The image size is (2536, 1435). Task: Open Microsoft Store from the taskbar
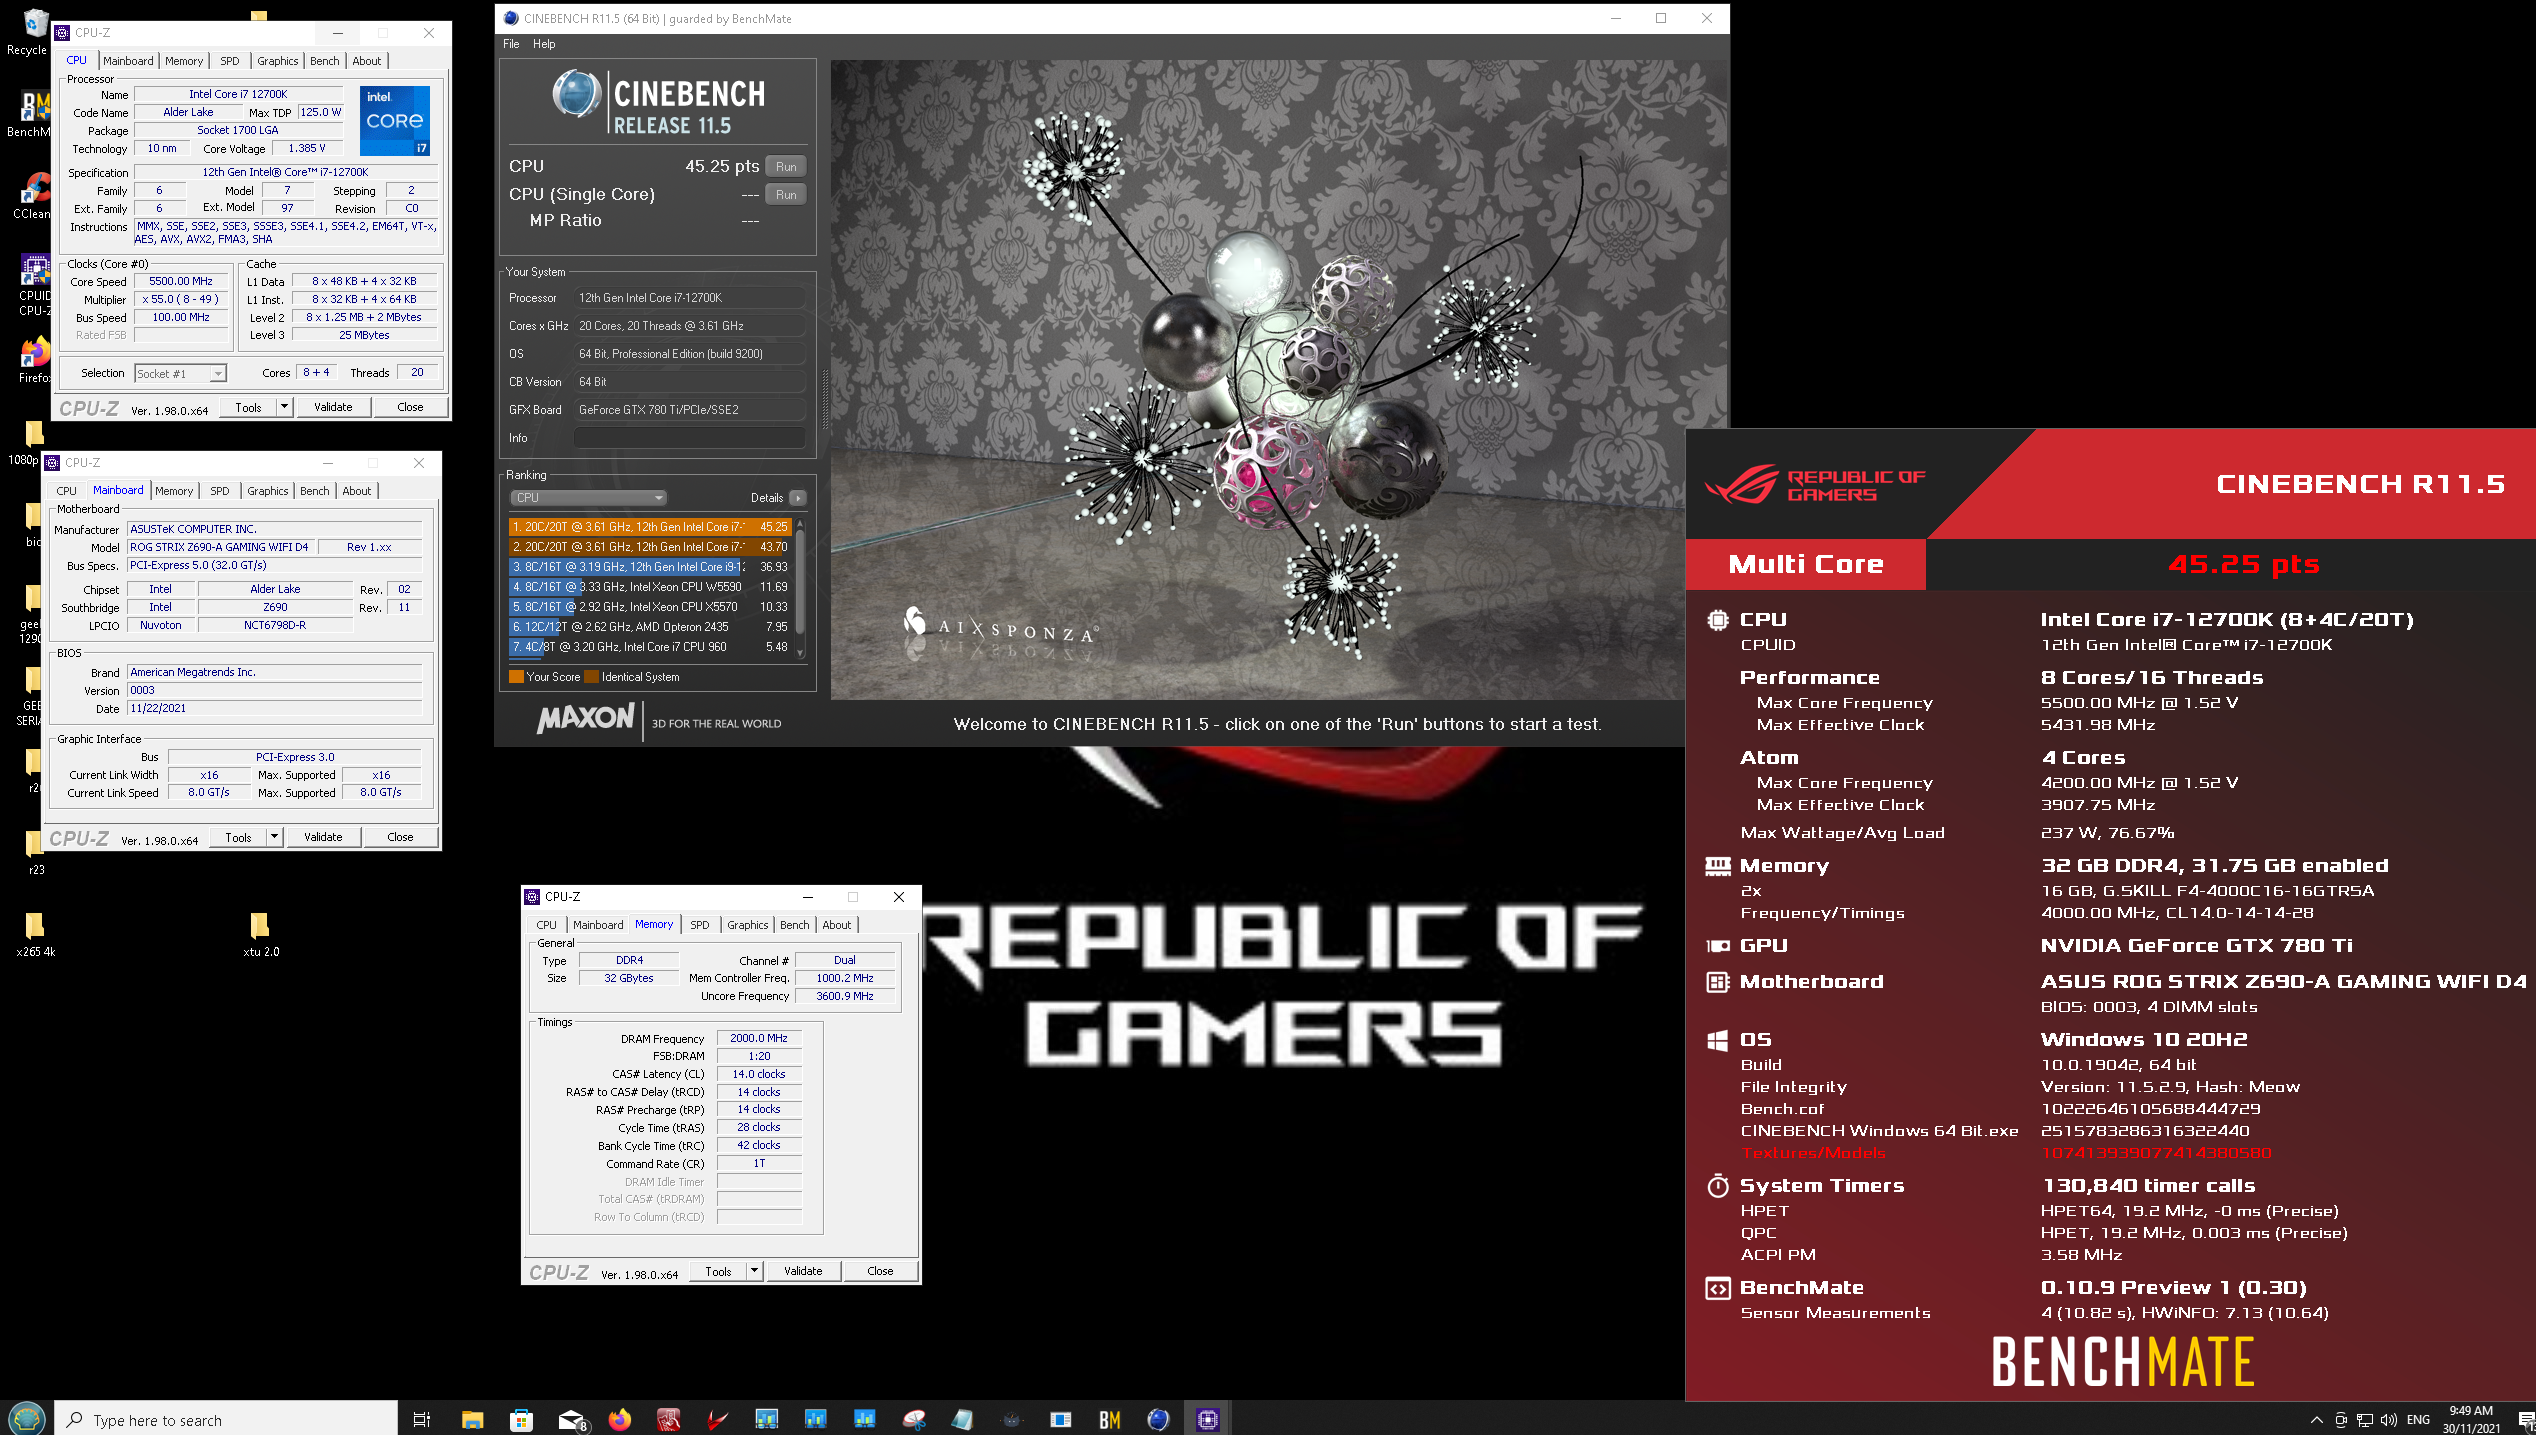[x=521, y=1419]
